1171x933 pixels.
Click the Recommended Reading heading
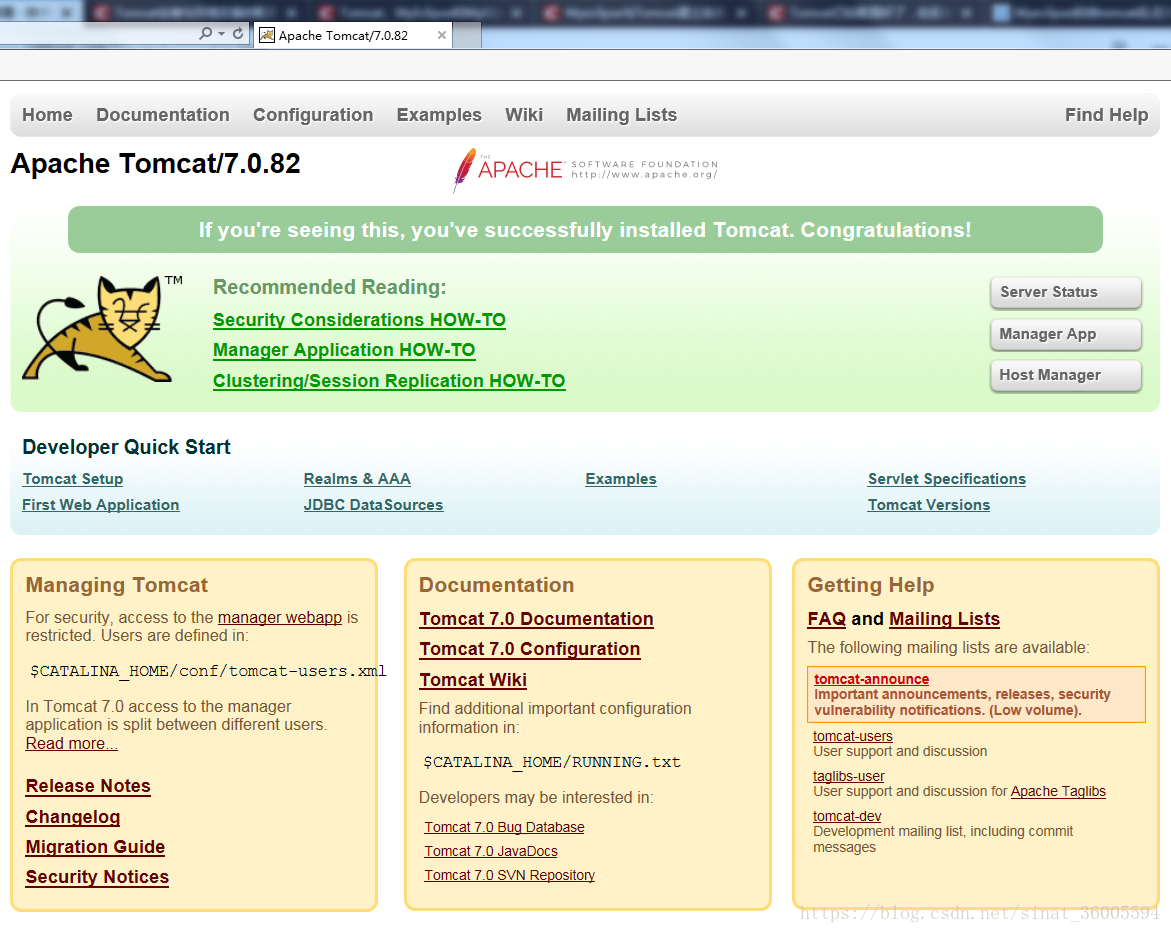[329, 288]
